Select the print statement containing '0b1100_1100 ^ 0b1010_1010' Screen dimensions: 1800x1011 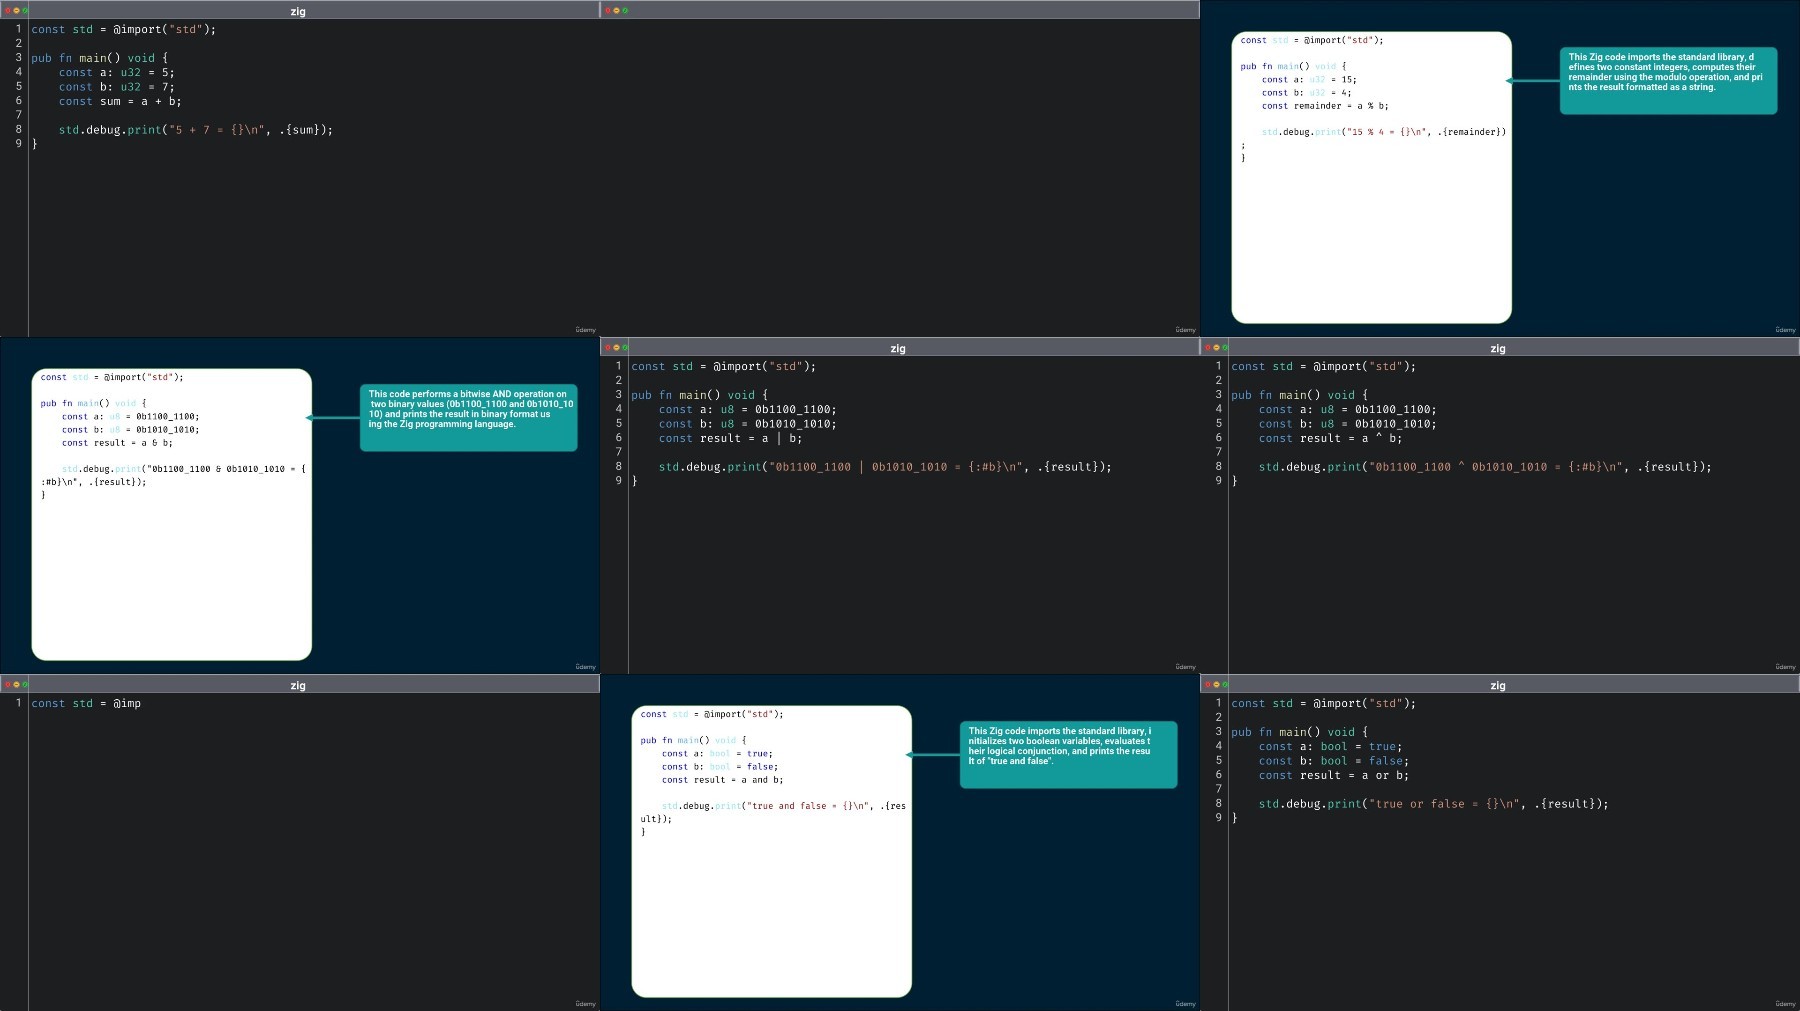(1485, 467)
